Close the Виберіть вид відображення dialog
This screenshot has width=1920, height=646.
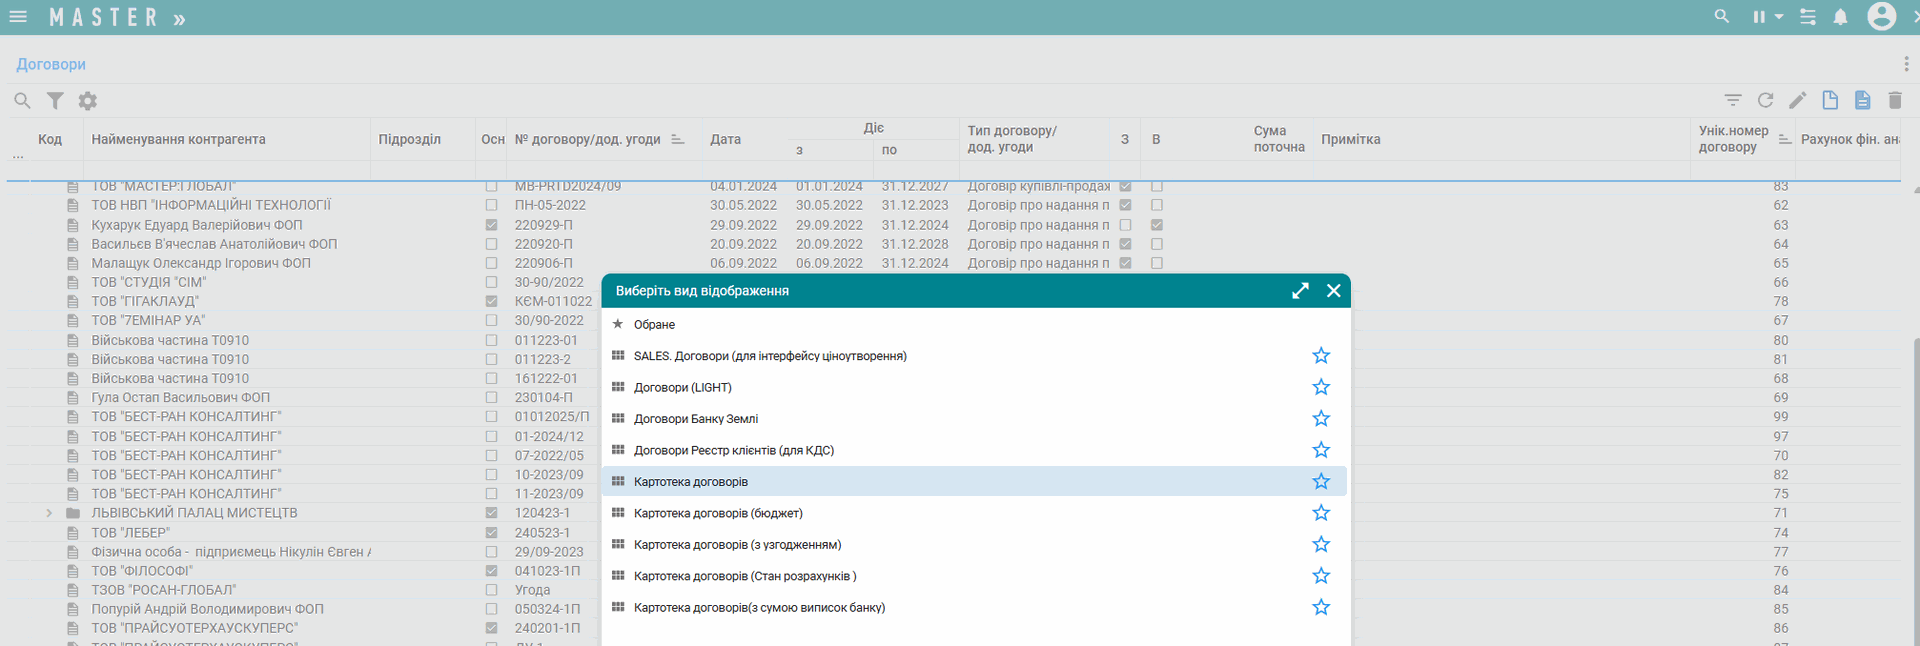click(x=1333, y=291)
